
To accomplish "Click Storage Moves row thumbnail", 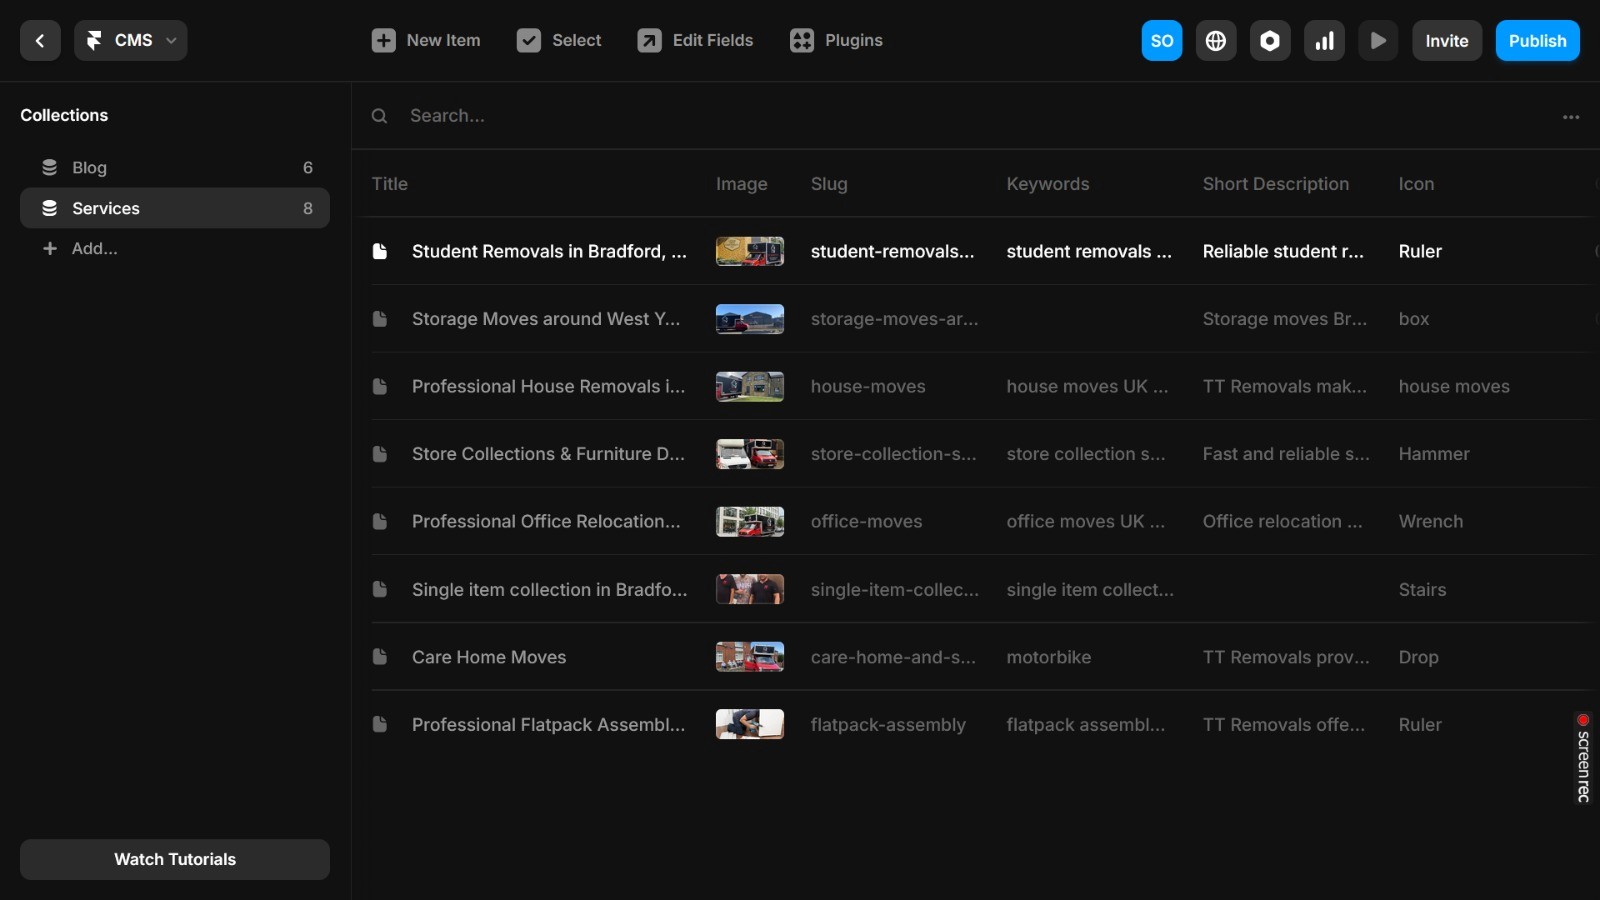I will click(x=750, y=319).
